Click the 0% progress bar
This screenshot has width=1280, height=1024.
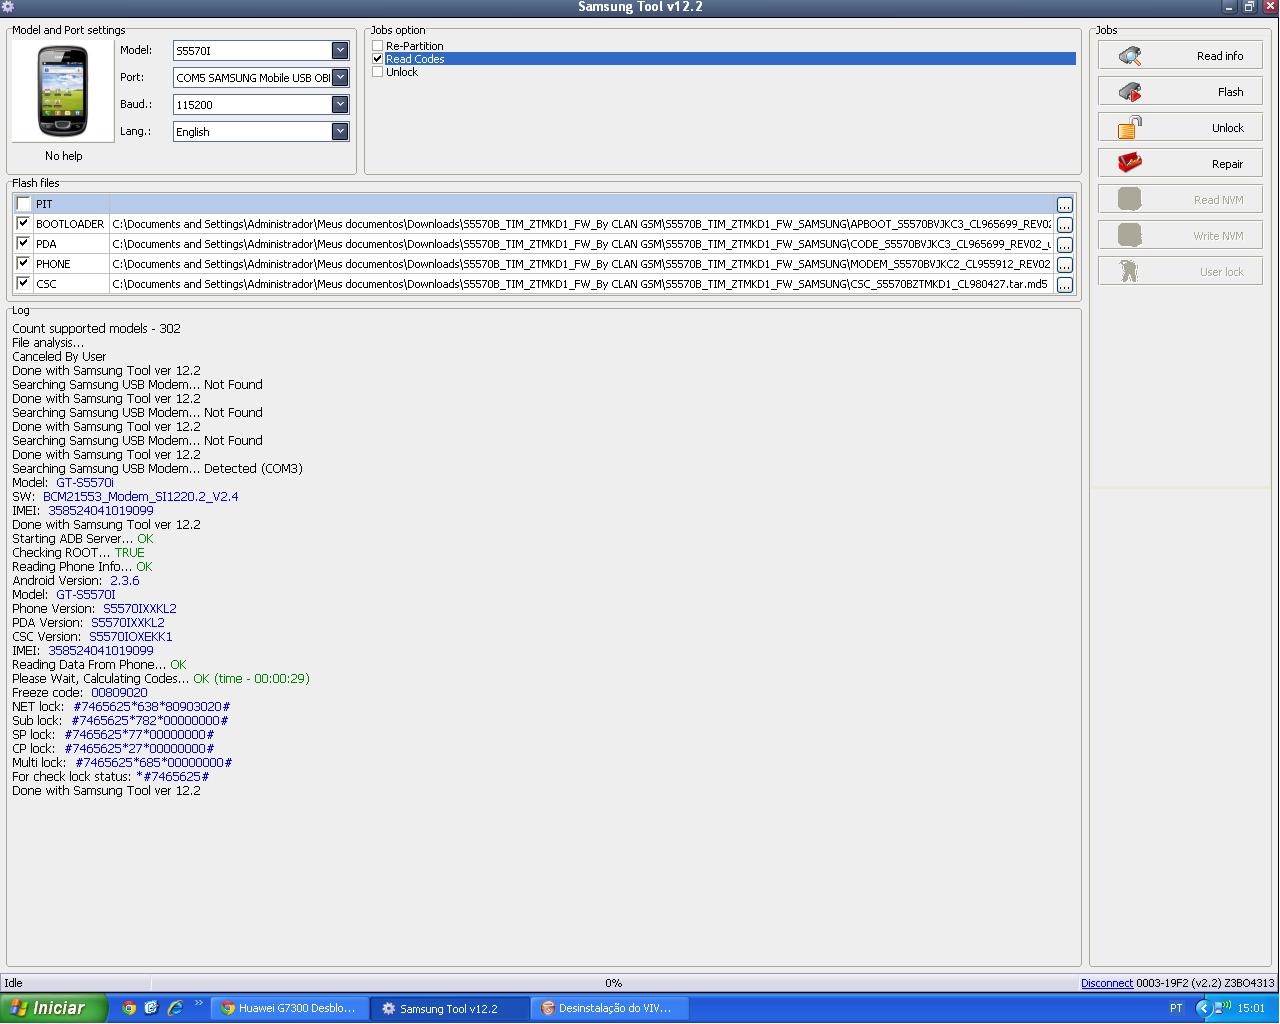[614, 983]
